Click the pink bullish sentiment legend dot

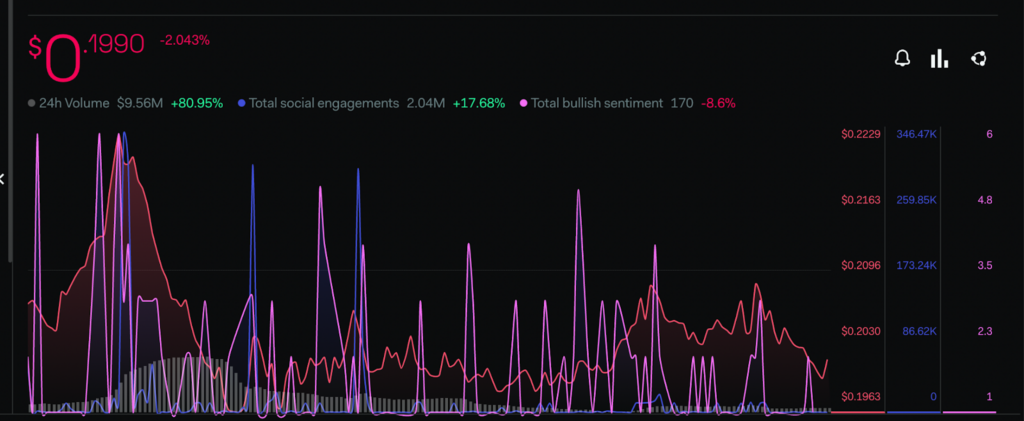pos(524,103)
